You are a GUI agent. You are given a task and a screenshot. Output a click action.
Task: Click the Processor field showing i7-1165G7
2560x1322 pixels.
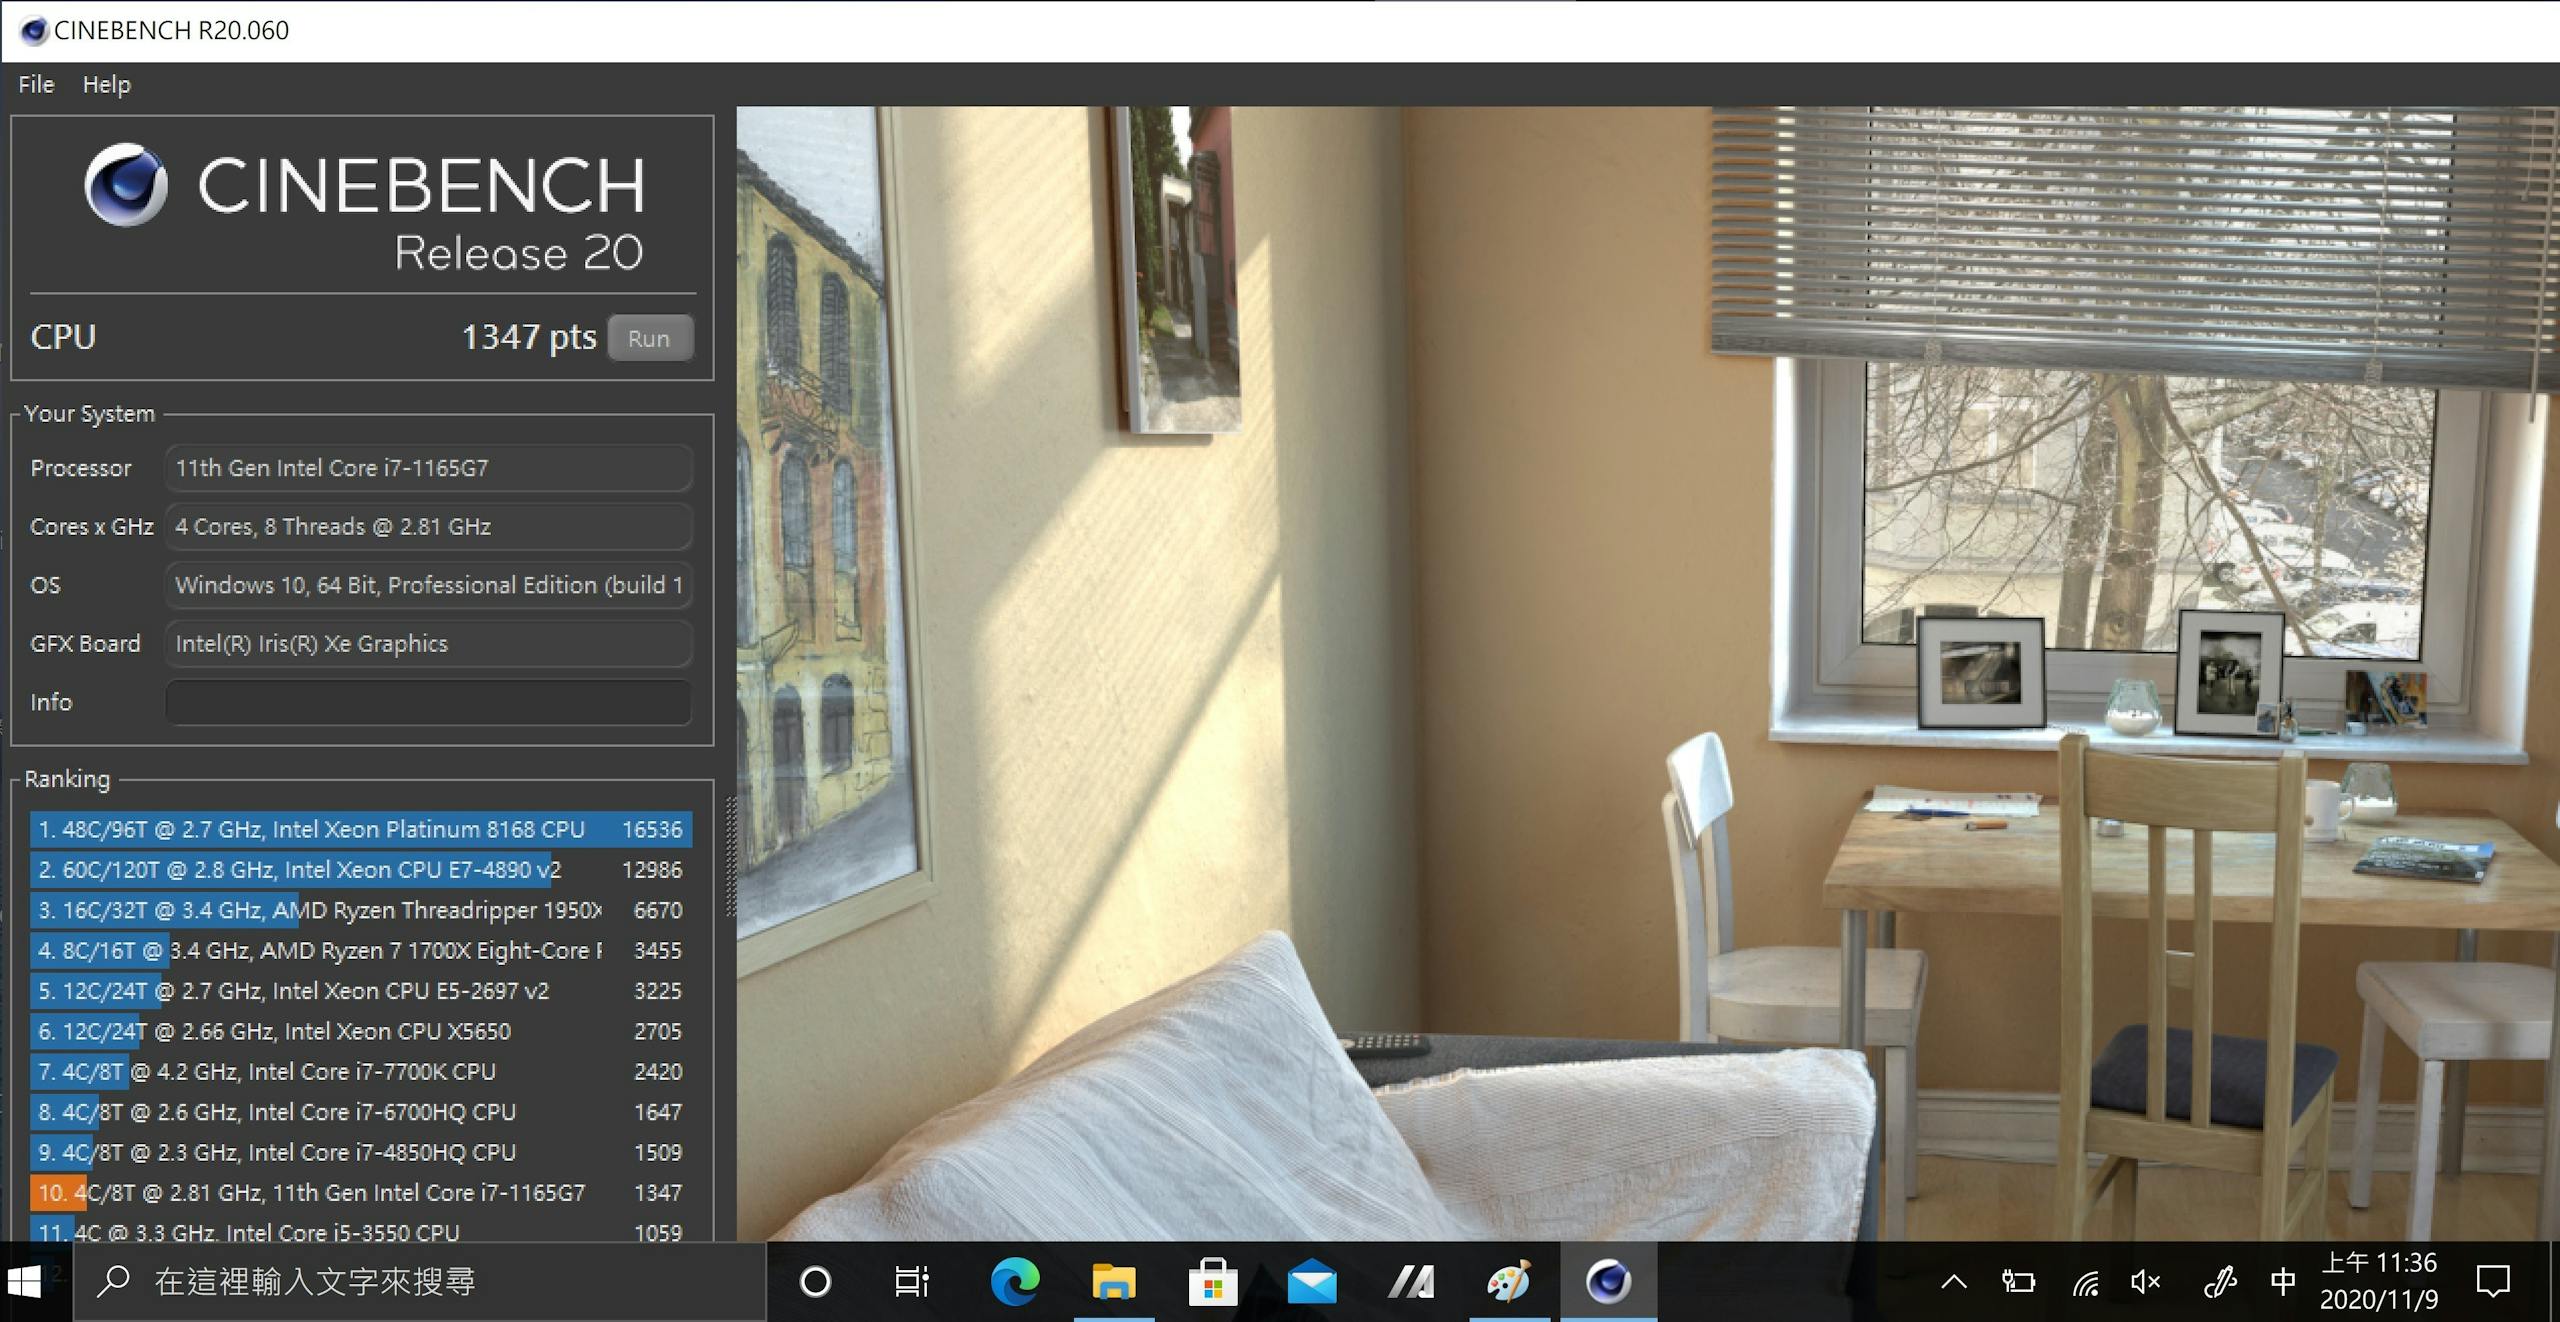[428, 468]
